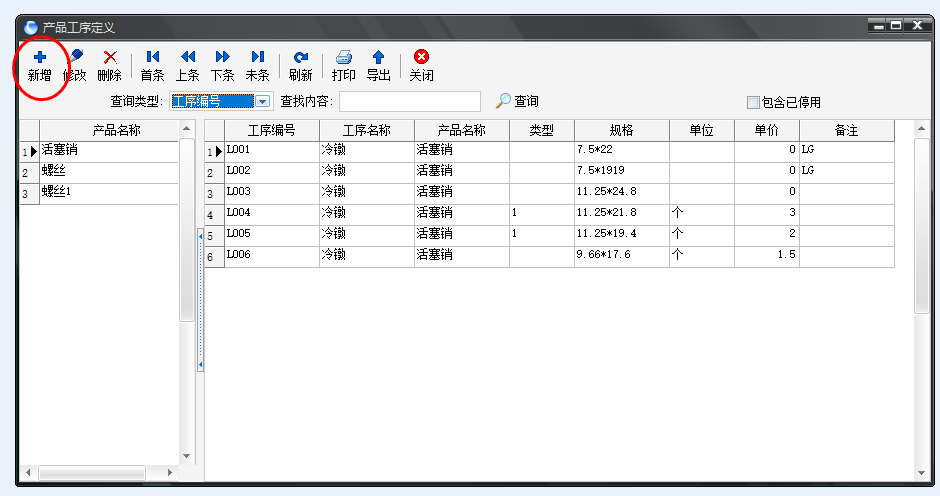Screen dimensions: 940x496
Task: Click the 查询 magnifier search button
Action: [517, 101]
